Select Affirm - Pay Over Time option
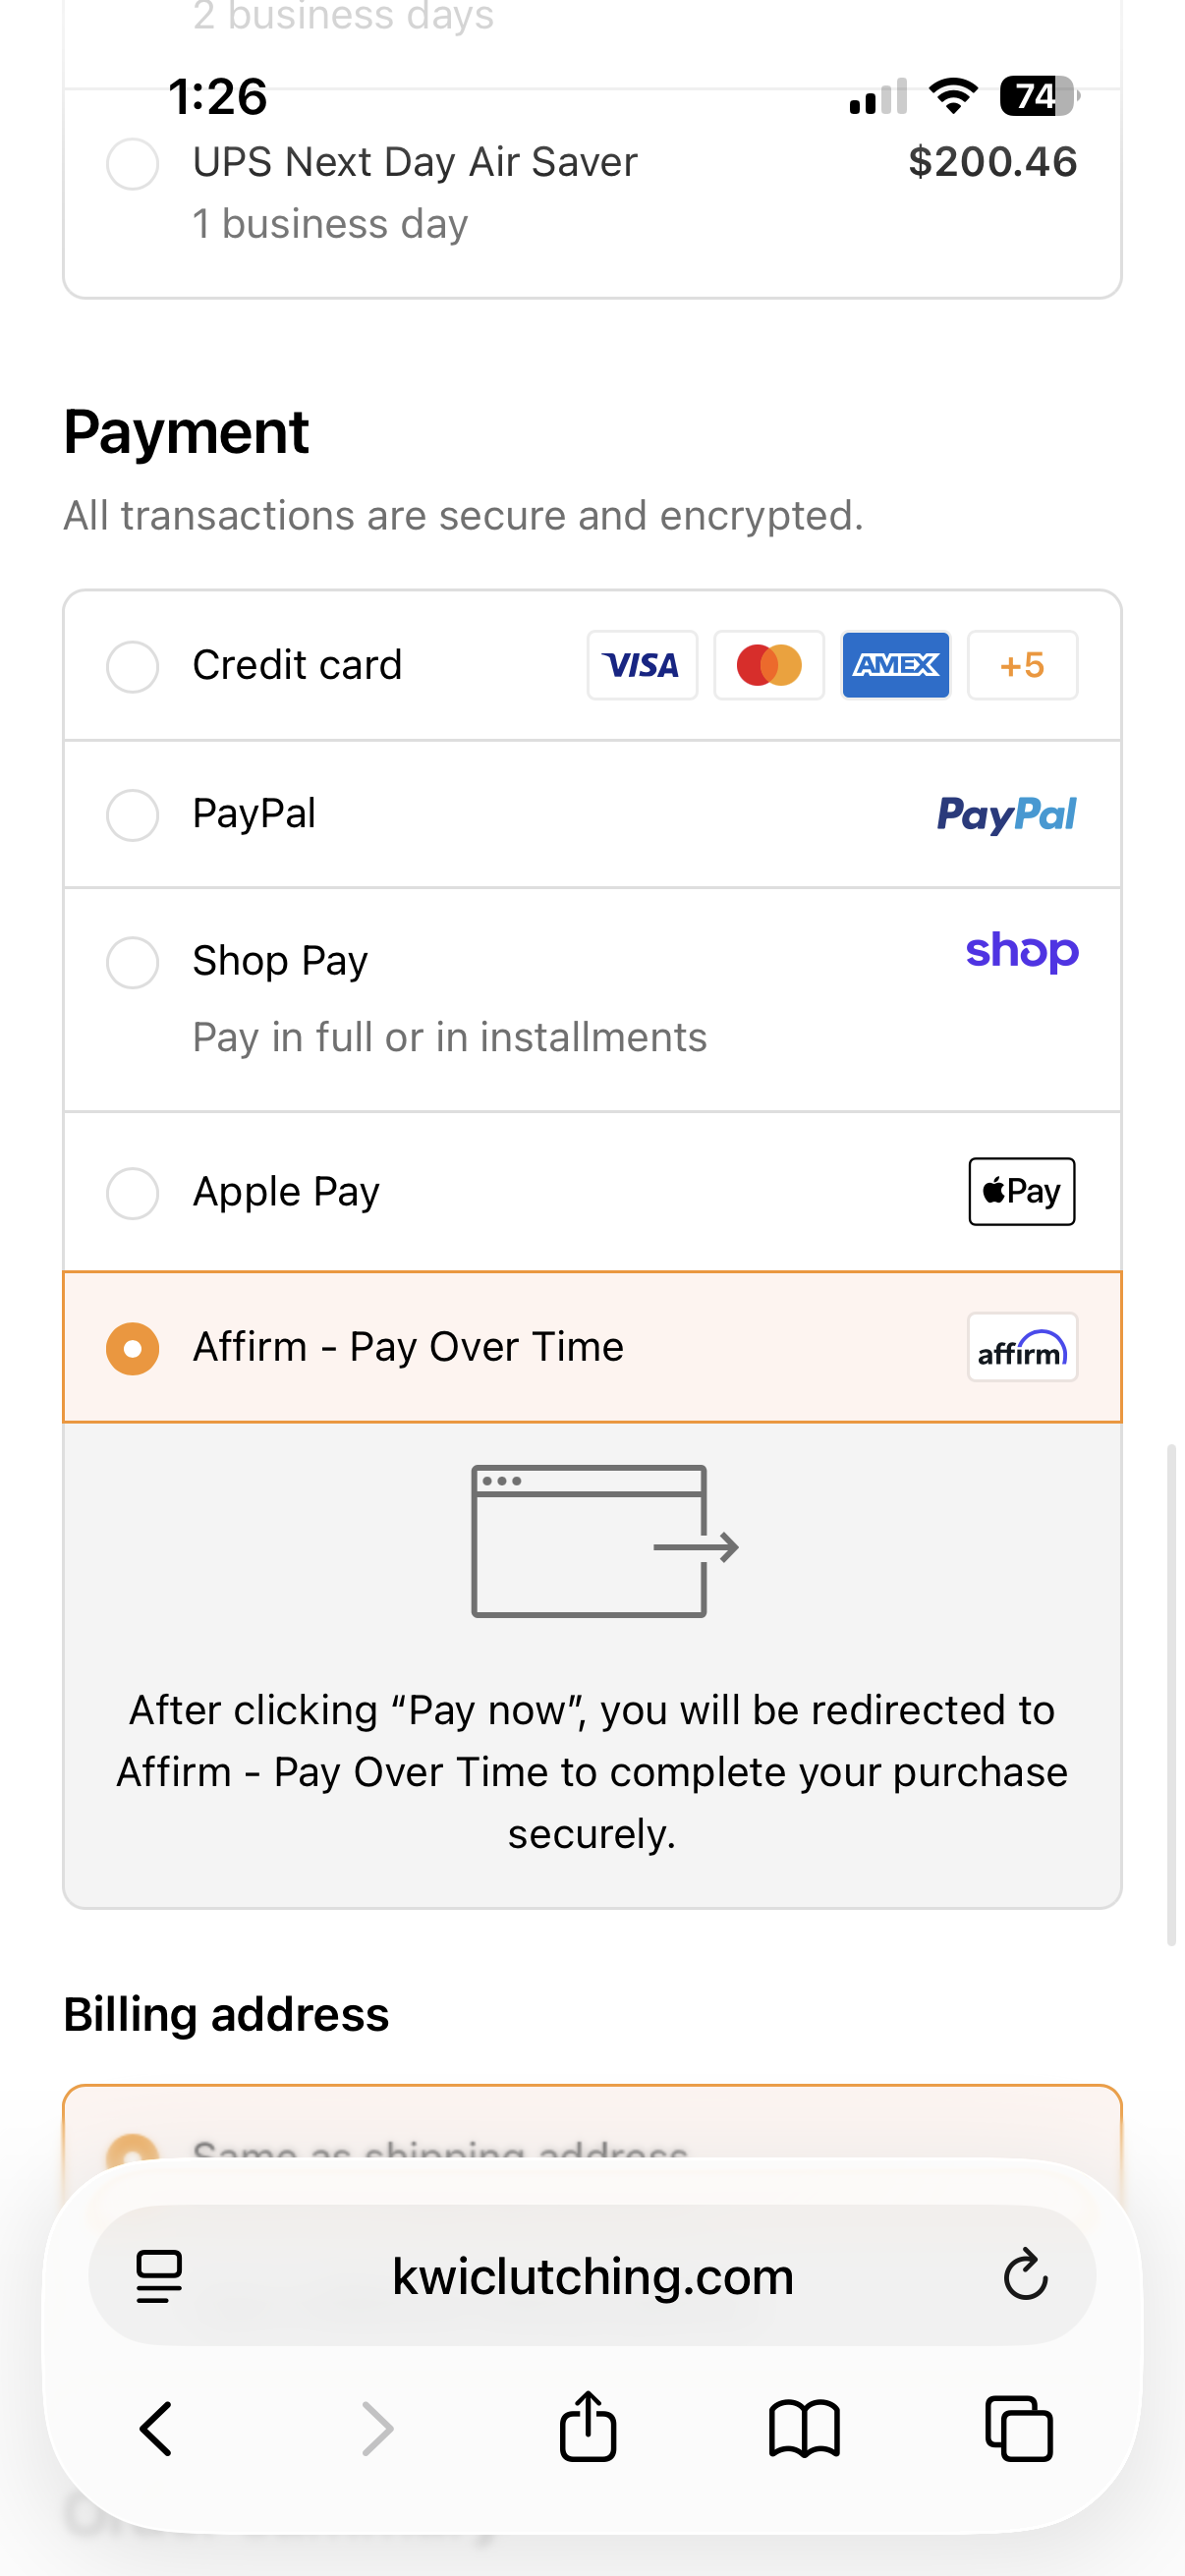 [x=133, y=1348]
